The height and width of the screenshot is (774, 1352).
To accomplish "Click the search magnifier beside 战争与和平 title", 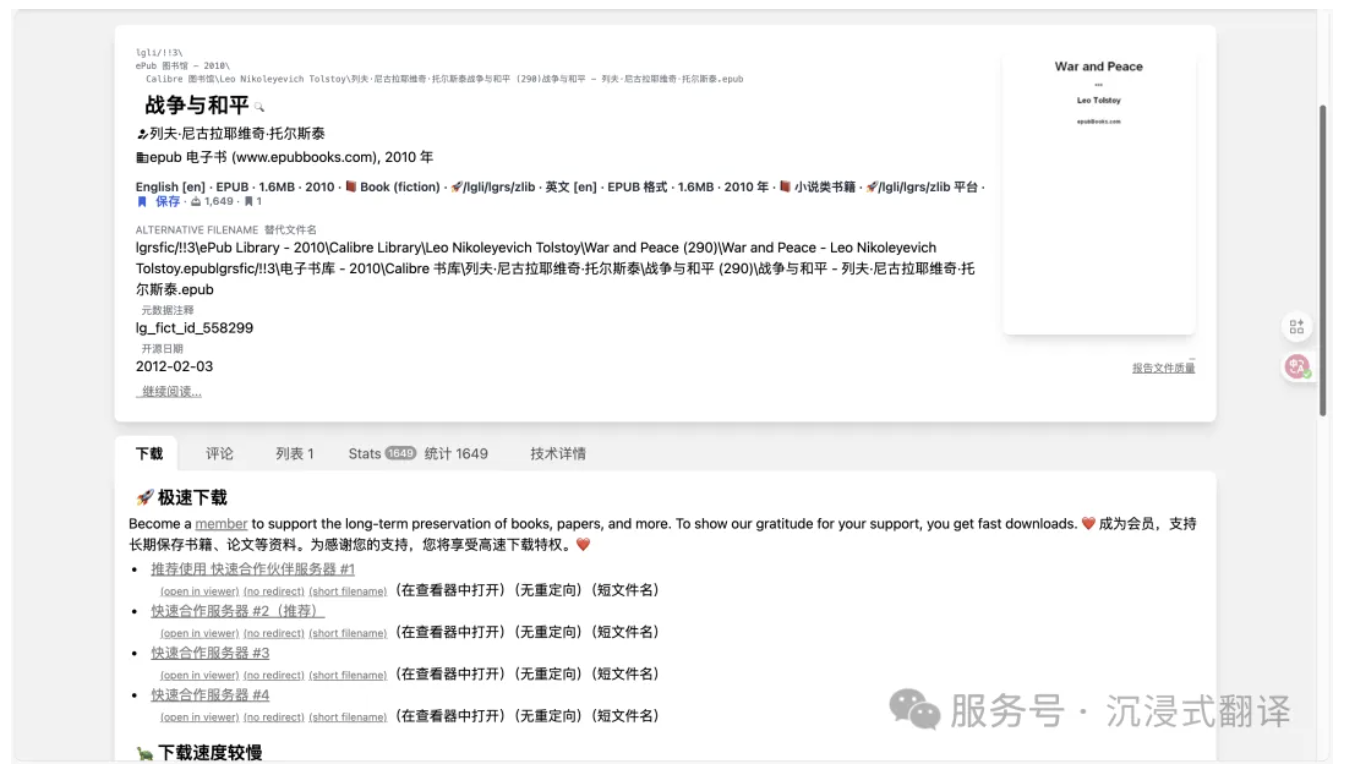I will tap(259, 107).
